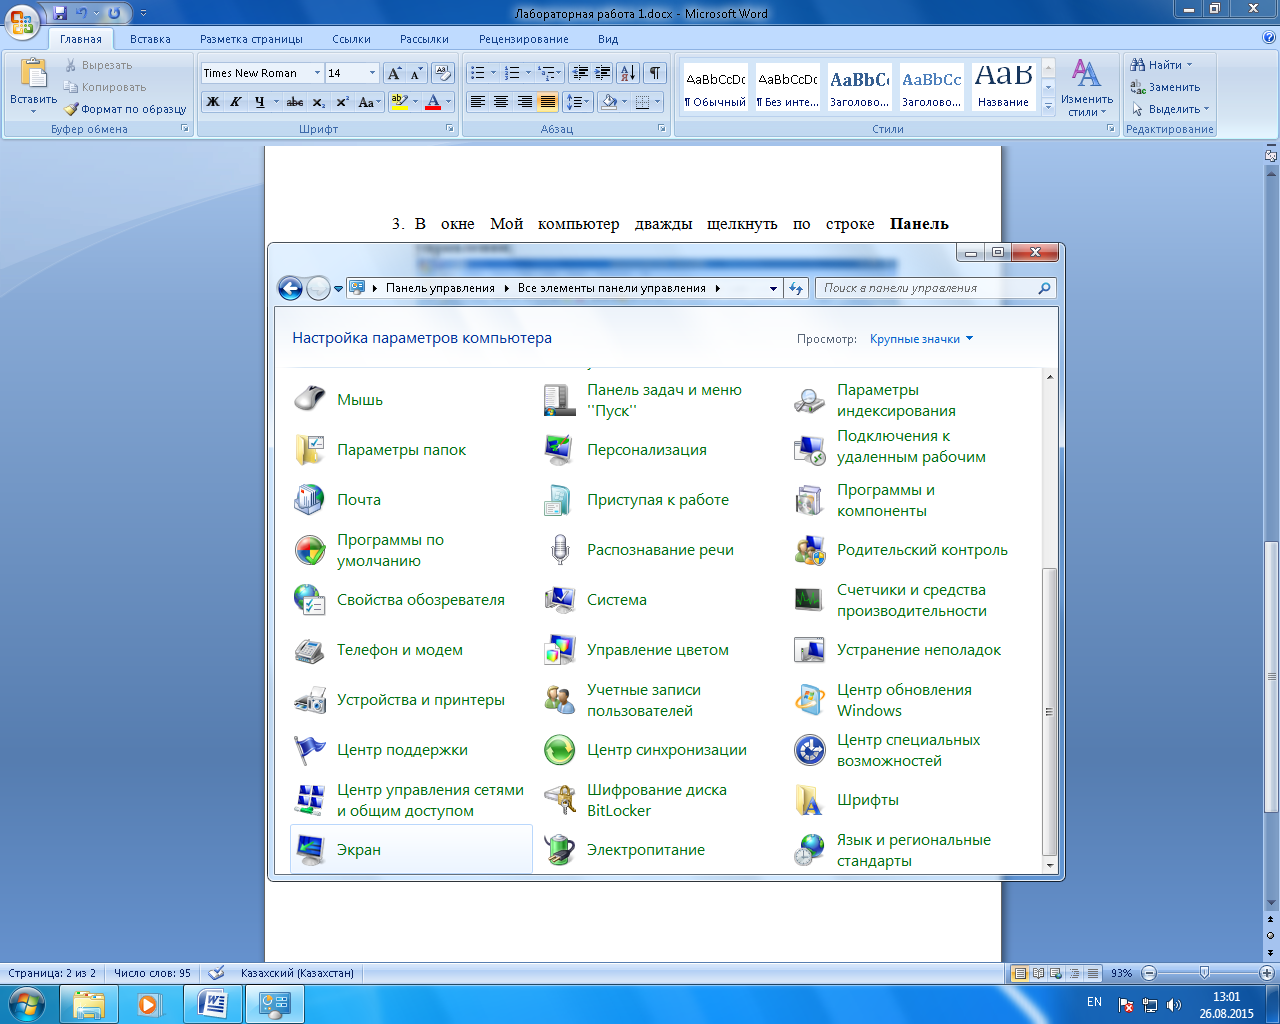
Task: Click the proofing check icon in status bar
Action: pyautogui.click(x=216, y=973)
